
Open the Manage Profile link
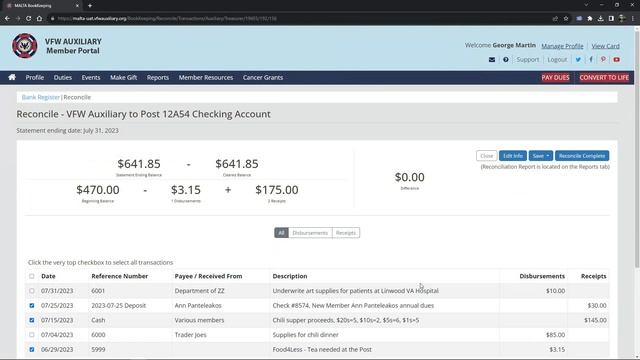click(x=562, y=46)
